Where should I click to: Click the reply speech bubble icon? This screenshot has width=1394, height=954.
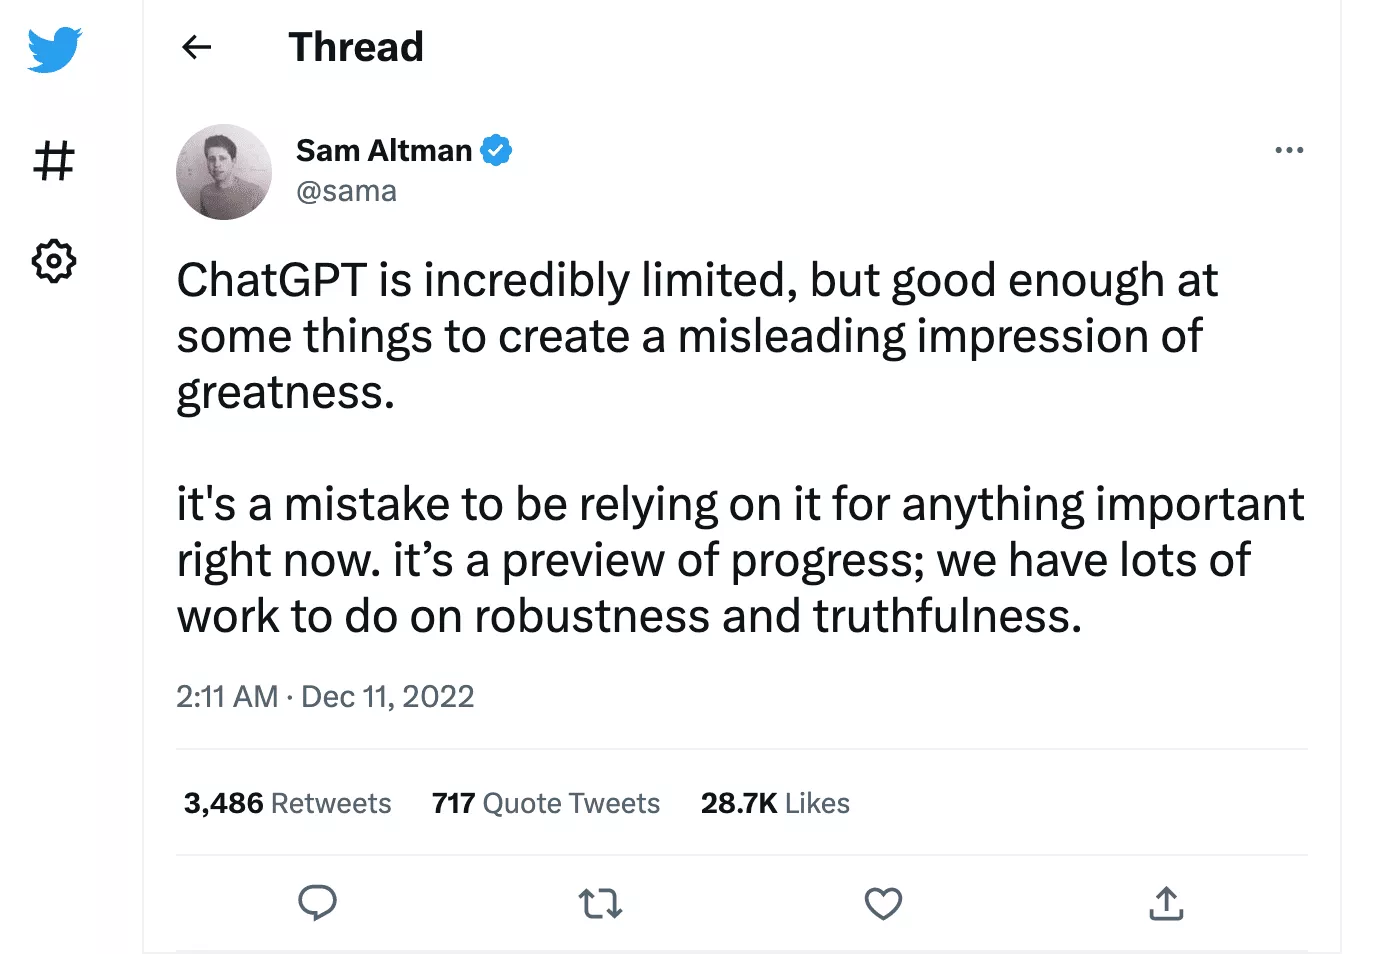pos(317,903)
